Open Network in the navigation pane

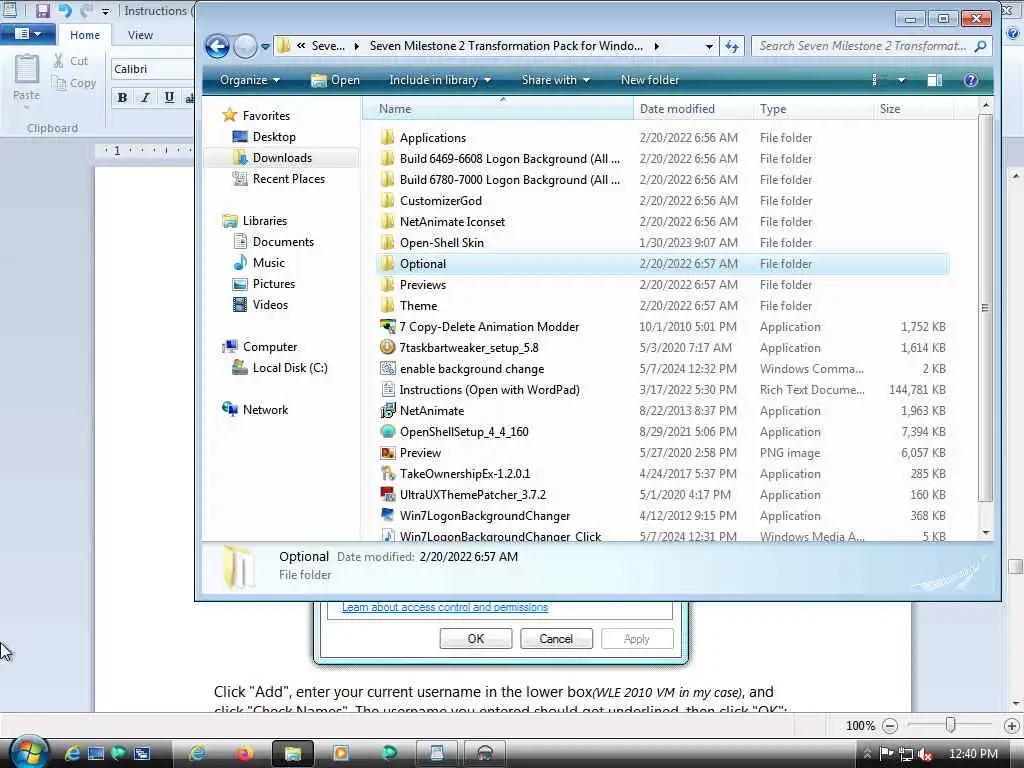[x=255, y=409]
